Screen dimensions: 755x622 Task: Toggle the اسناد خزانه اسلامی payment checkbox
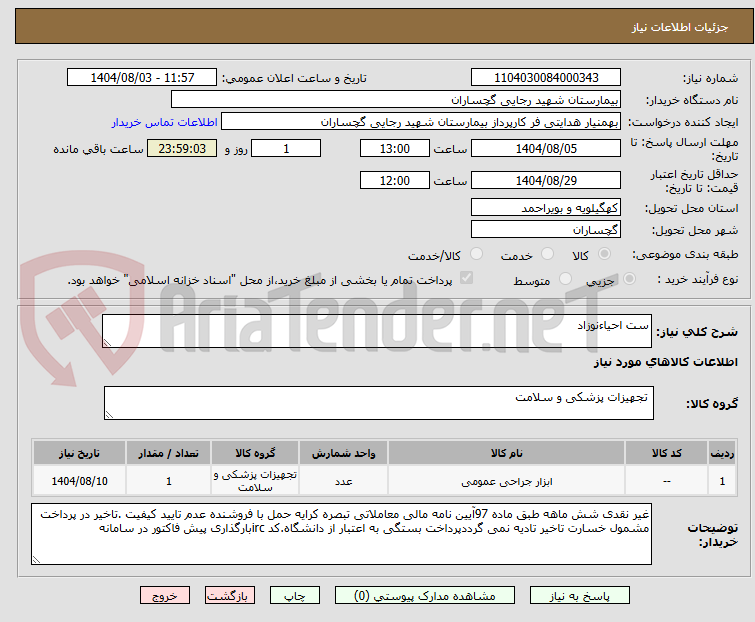[466, 278]
